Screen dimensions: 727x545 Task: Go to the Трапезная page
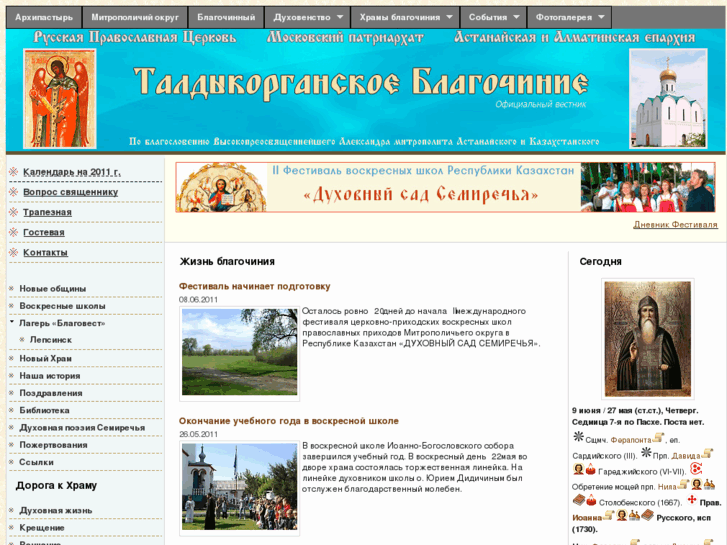pos(47,212)
